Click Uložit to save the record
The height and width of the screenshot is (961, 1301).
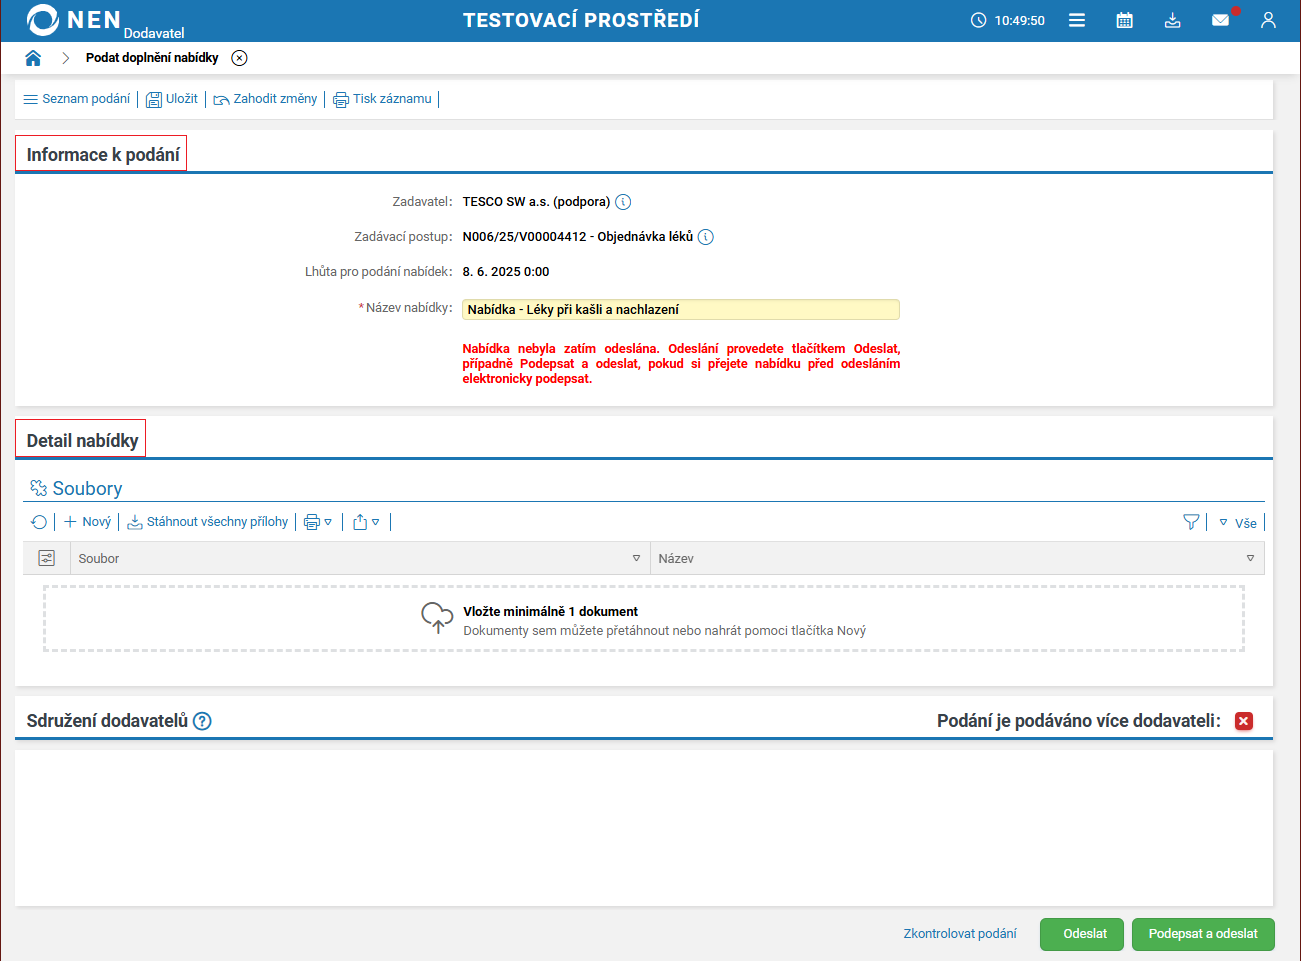[x=172, y=99]
